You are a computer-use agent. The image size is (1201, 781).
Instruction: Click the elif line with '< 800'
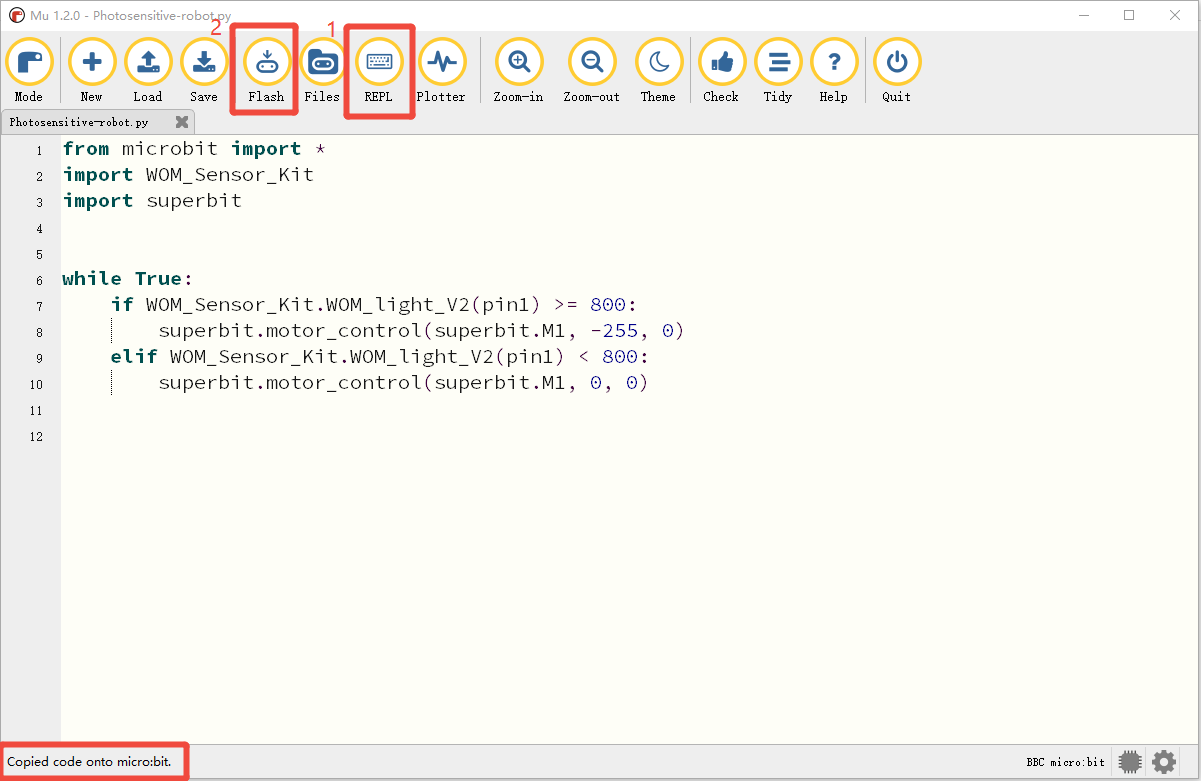click(380, 357)
